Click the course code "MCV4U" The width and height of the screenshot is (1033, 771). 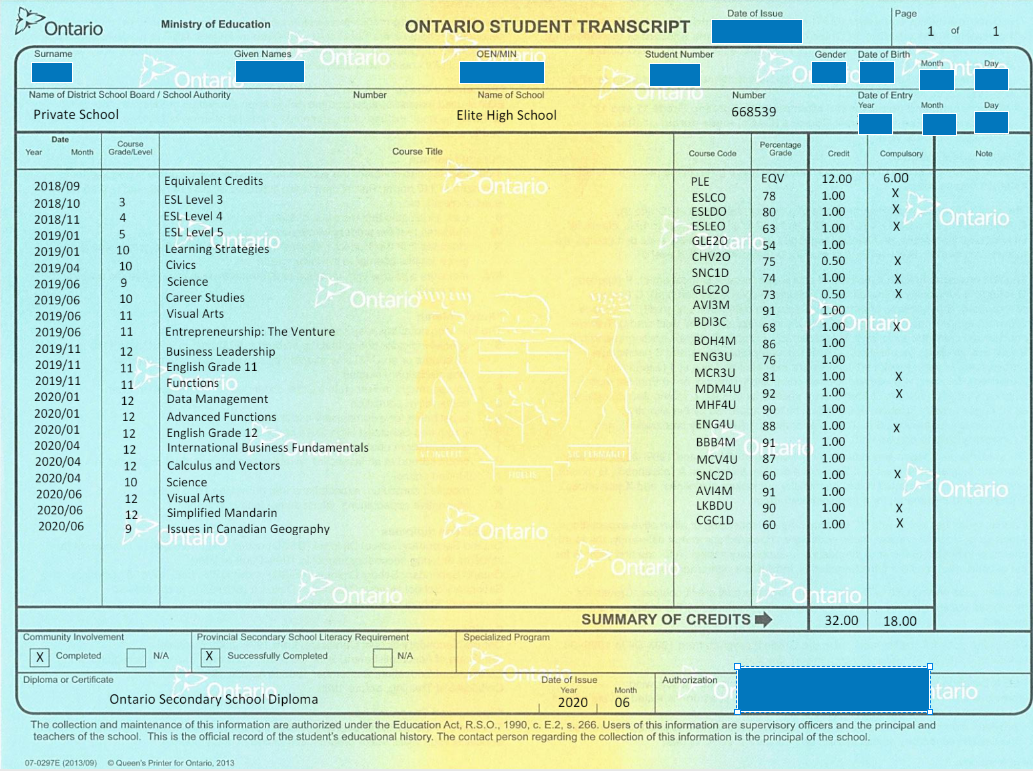click(717, 459)
